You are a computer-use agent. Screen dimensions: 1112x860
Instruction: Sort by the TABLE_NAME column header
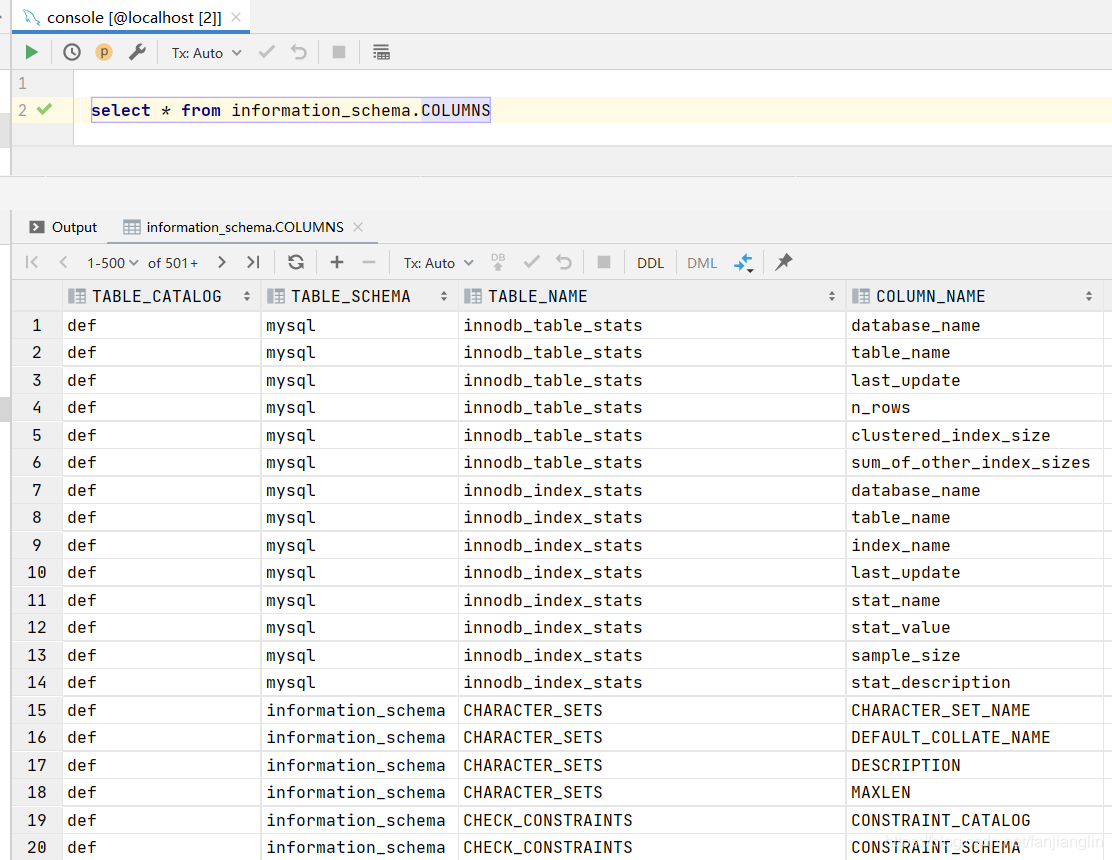pos(538,297)
